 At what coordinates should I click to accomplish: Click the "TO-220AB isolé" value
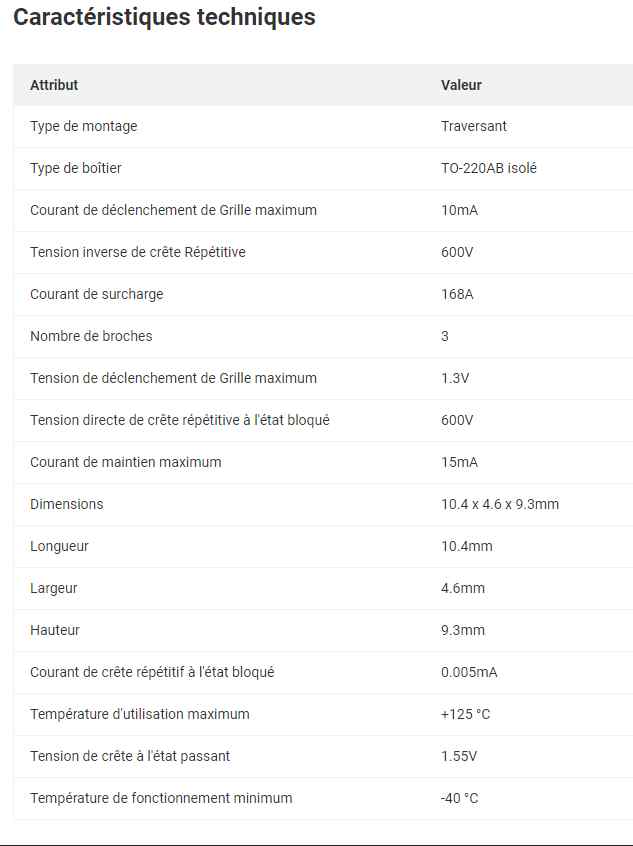pyautogui.click(x=489, y=168)
